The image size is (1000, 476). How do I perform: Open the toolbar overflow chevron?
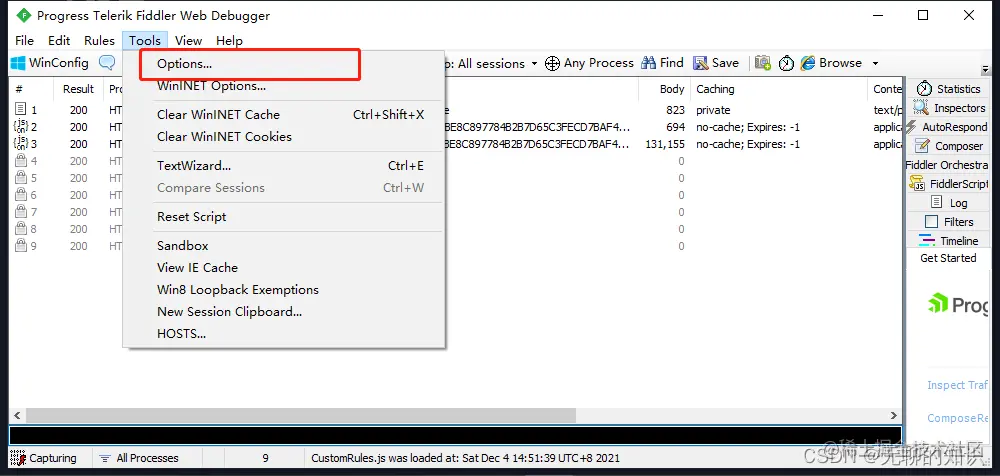pyautogui.click(x=985, y=68)
